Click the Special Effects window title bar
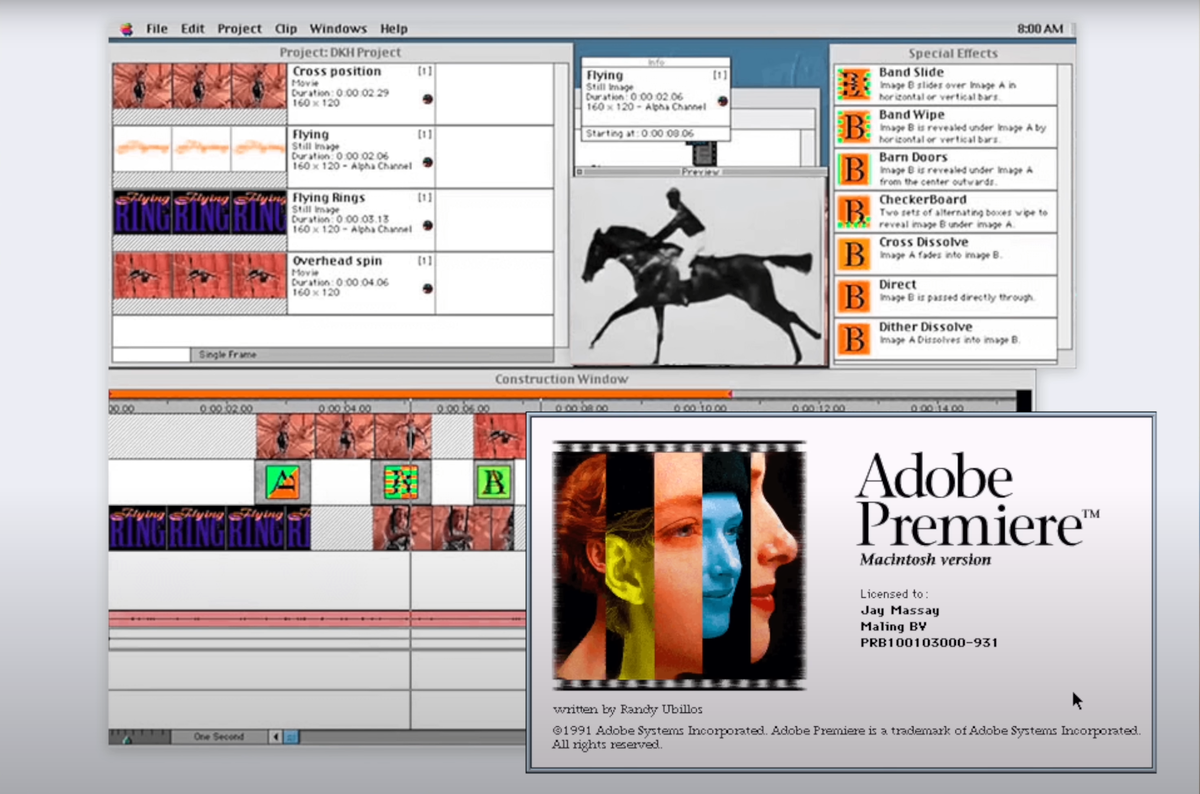This screenshot has width=1200, height=794. (953, 54)
